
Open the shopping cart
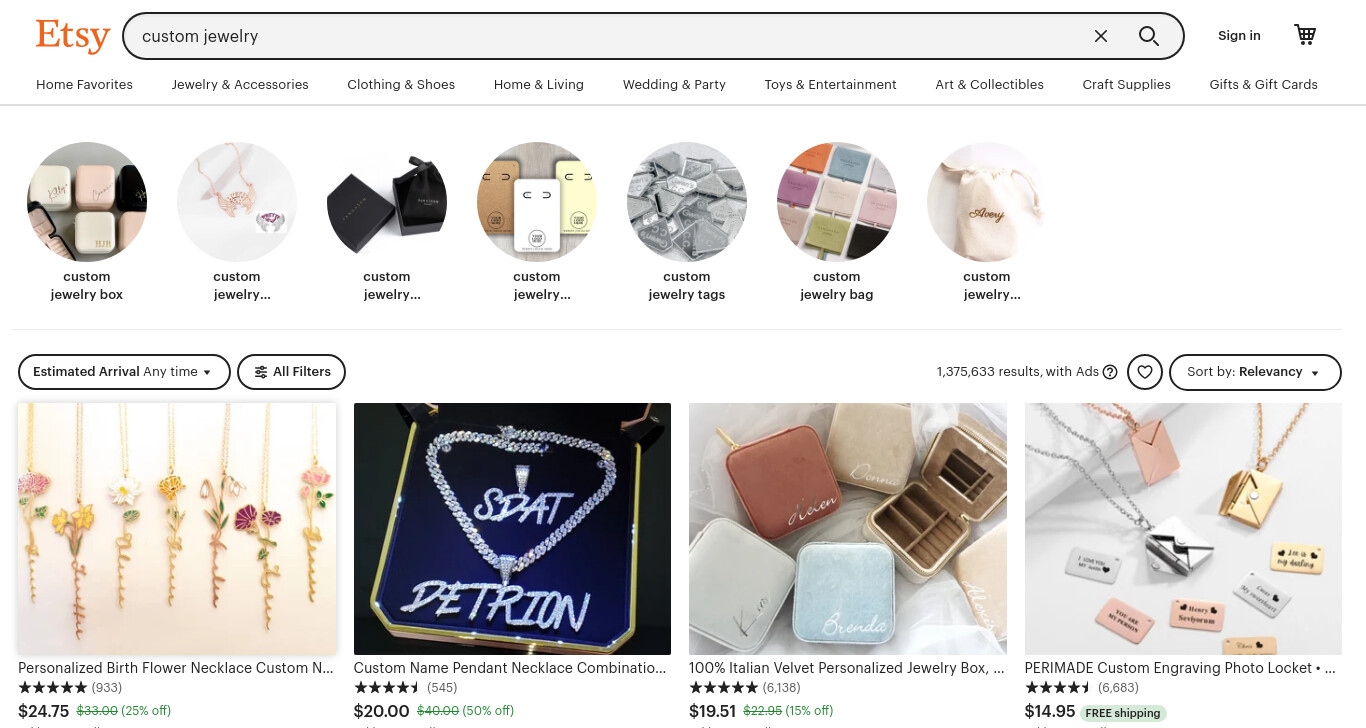tap(1305, 35)
